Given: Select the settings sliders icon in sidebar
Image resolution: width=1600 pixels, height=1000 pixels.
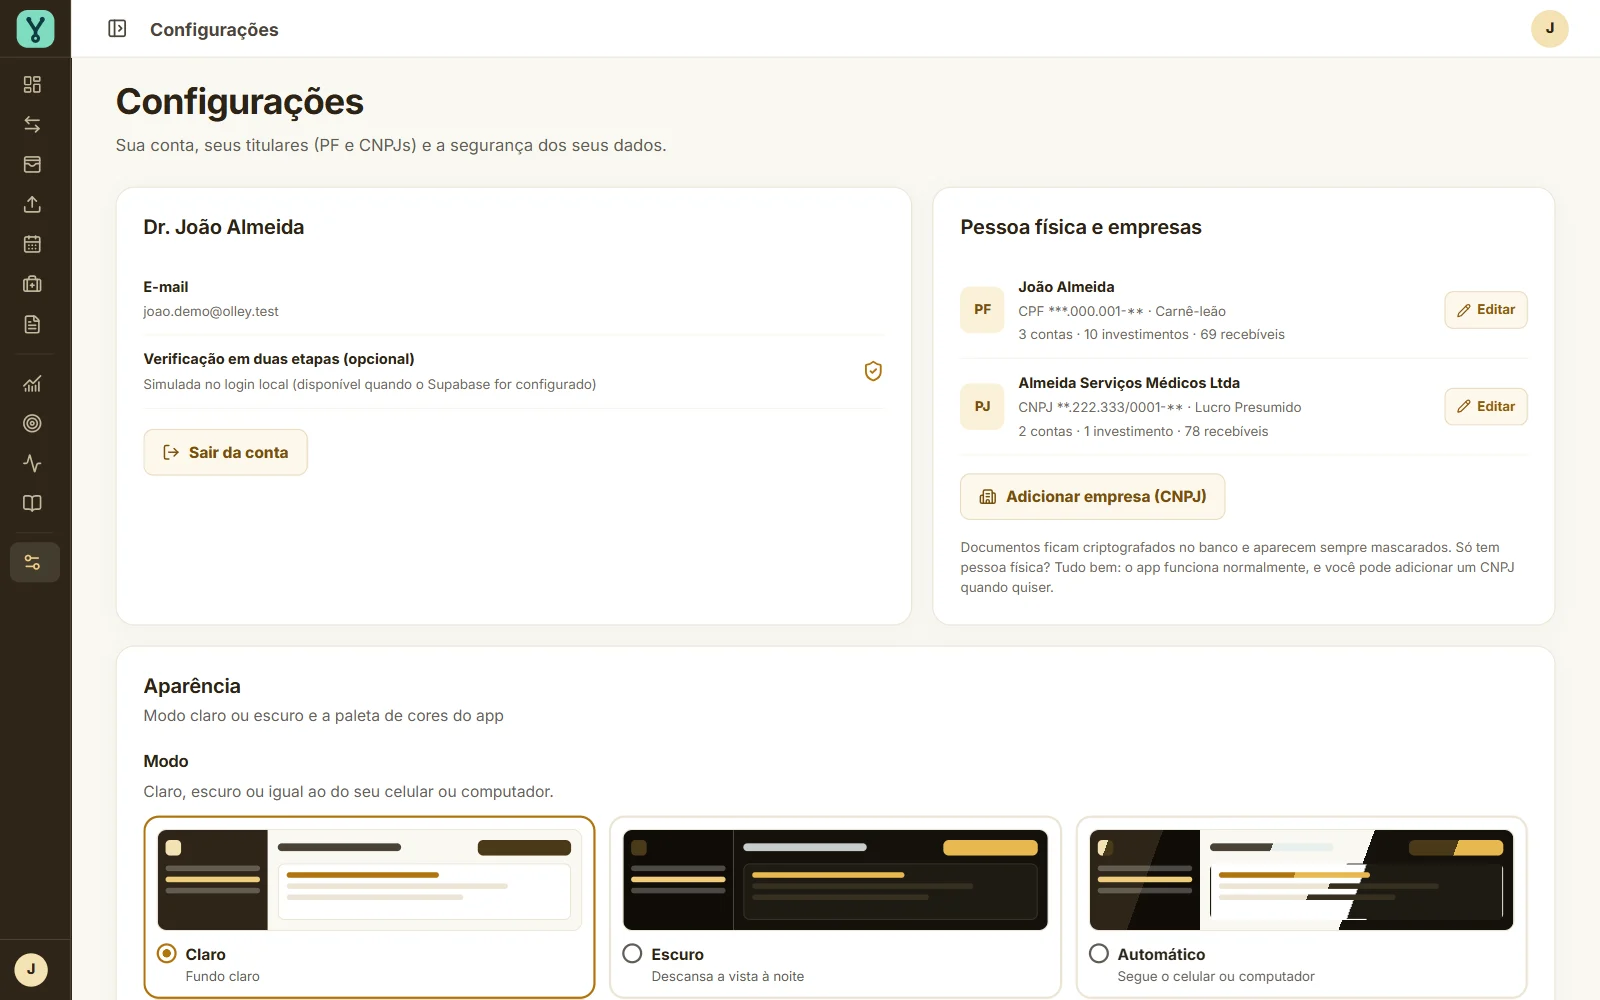Looking at the screenshot, I should (x=35, y=562).
